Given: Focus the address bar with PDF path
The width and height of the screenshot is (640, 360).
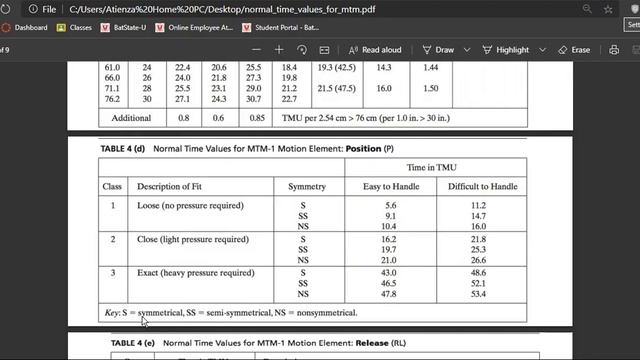Looking at the screenshot, I should coord(222,9).
